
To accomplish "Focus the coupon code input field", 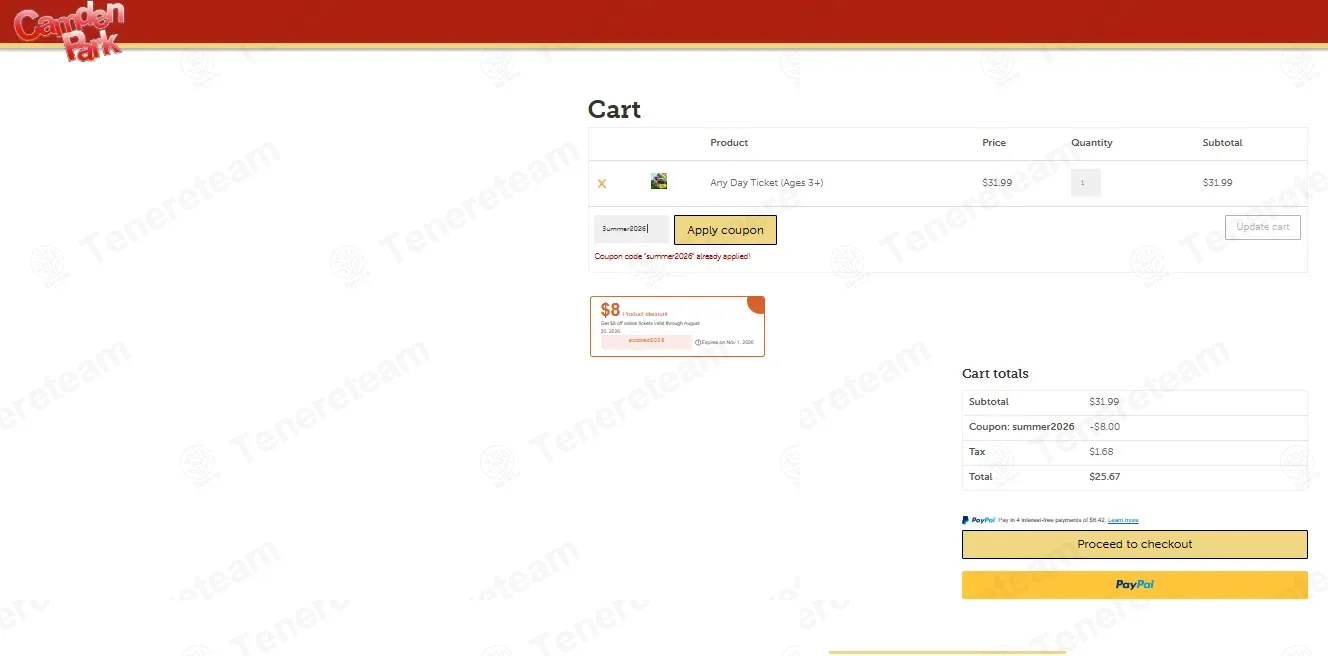I will (x=631, y=229).
